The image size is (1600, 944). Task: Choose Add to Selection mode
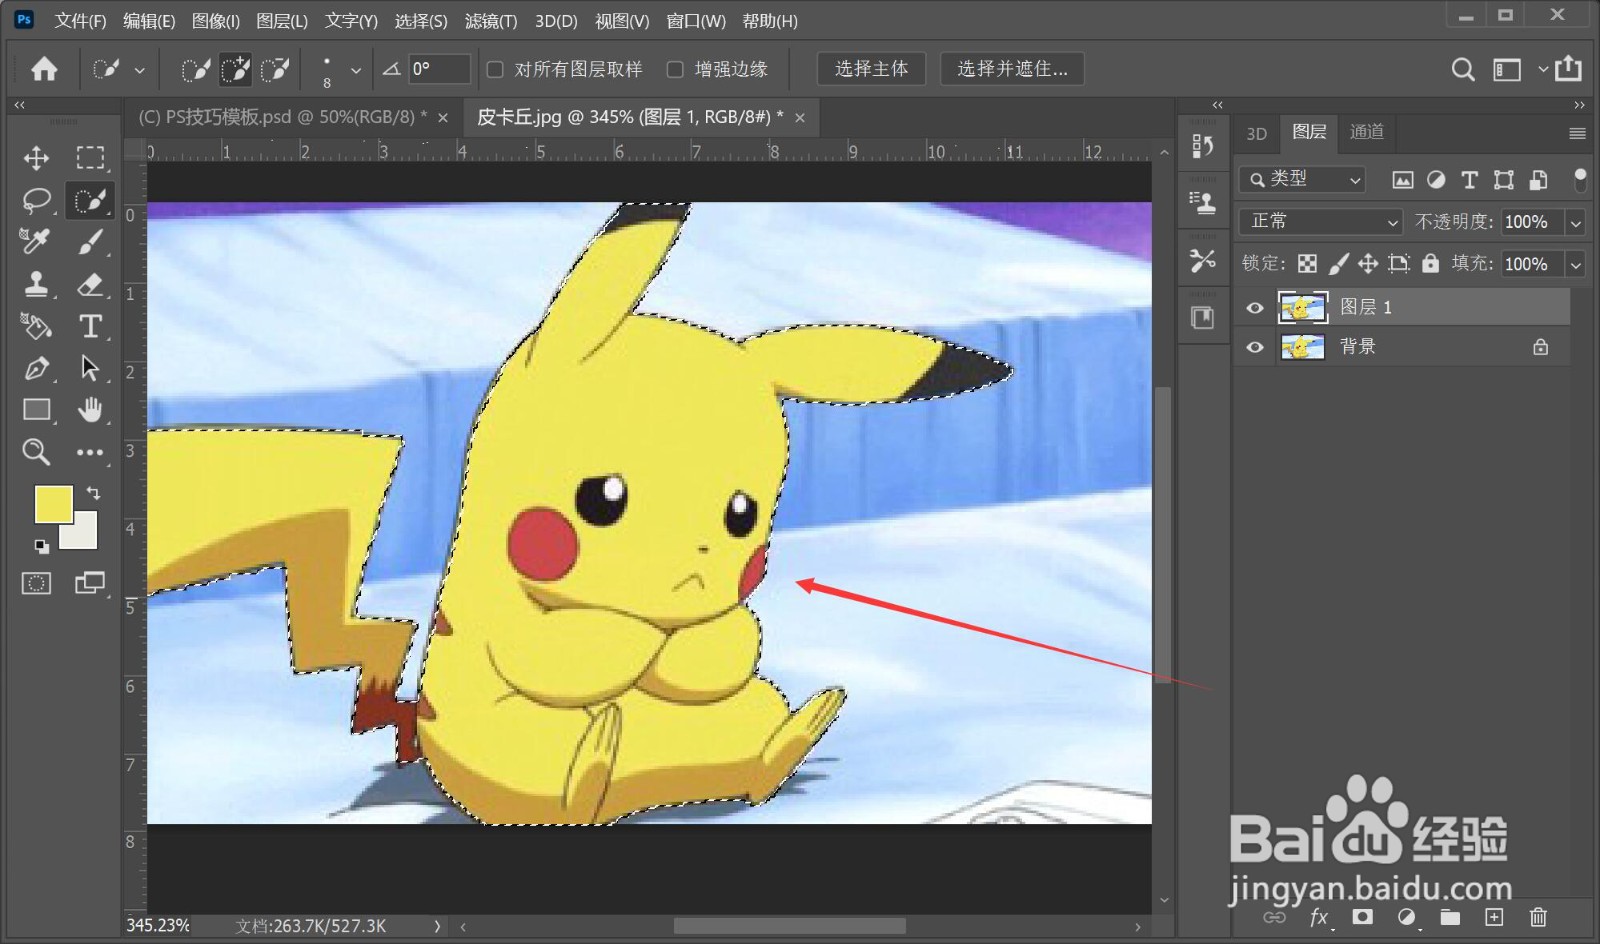[235, 69]
